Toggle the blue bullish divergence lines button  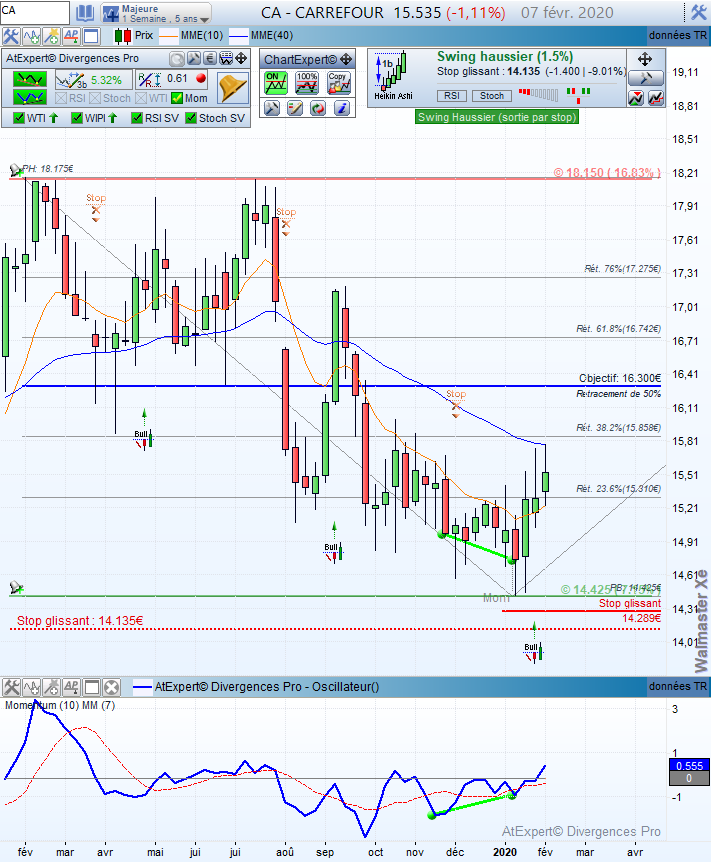click(x=30, y=98)
